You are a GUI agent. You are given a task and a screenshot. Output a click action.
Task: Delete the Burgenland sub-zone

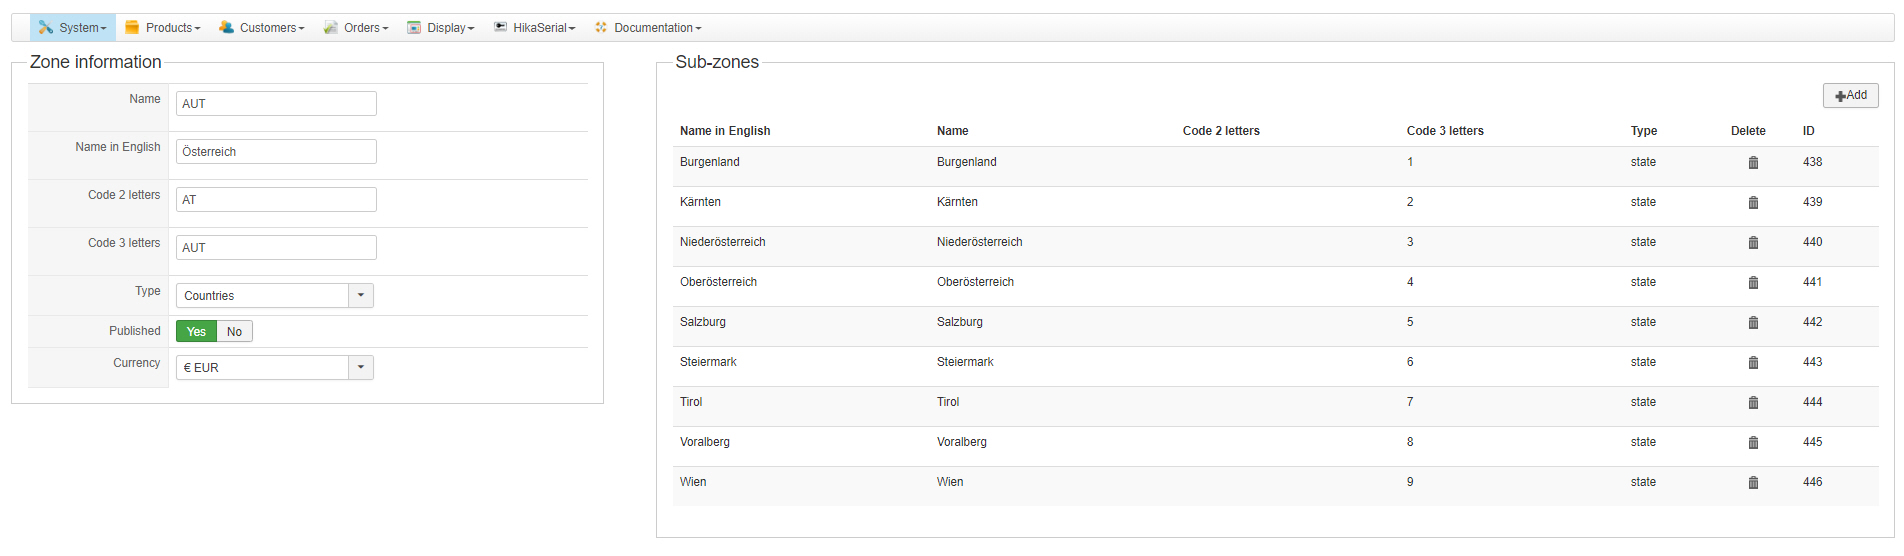[1753, 163]
